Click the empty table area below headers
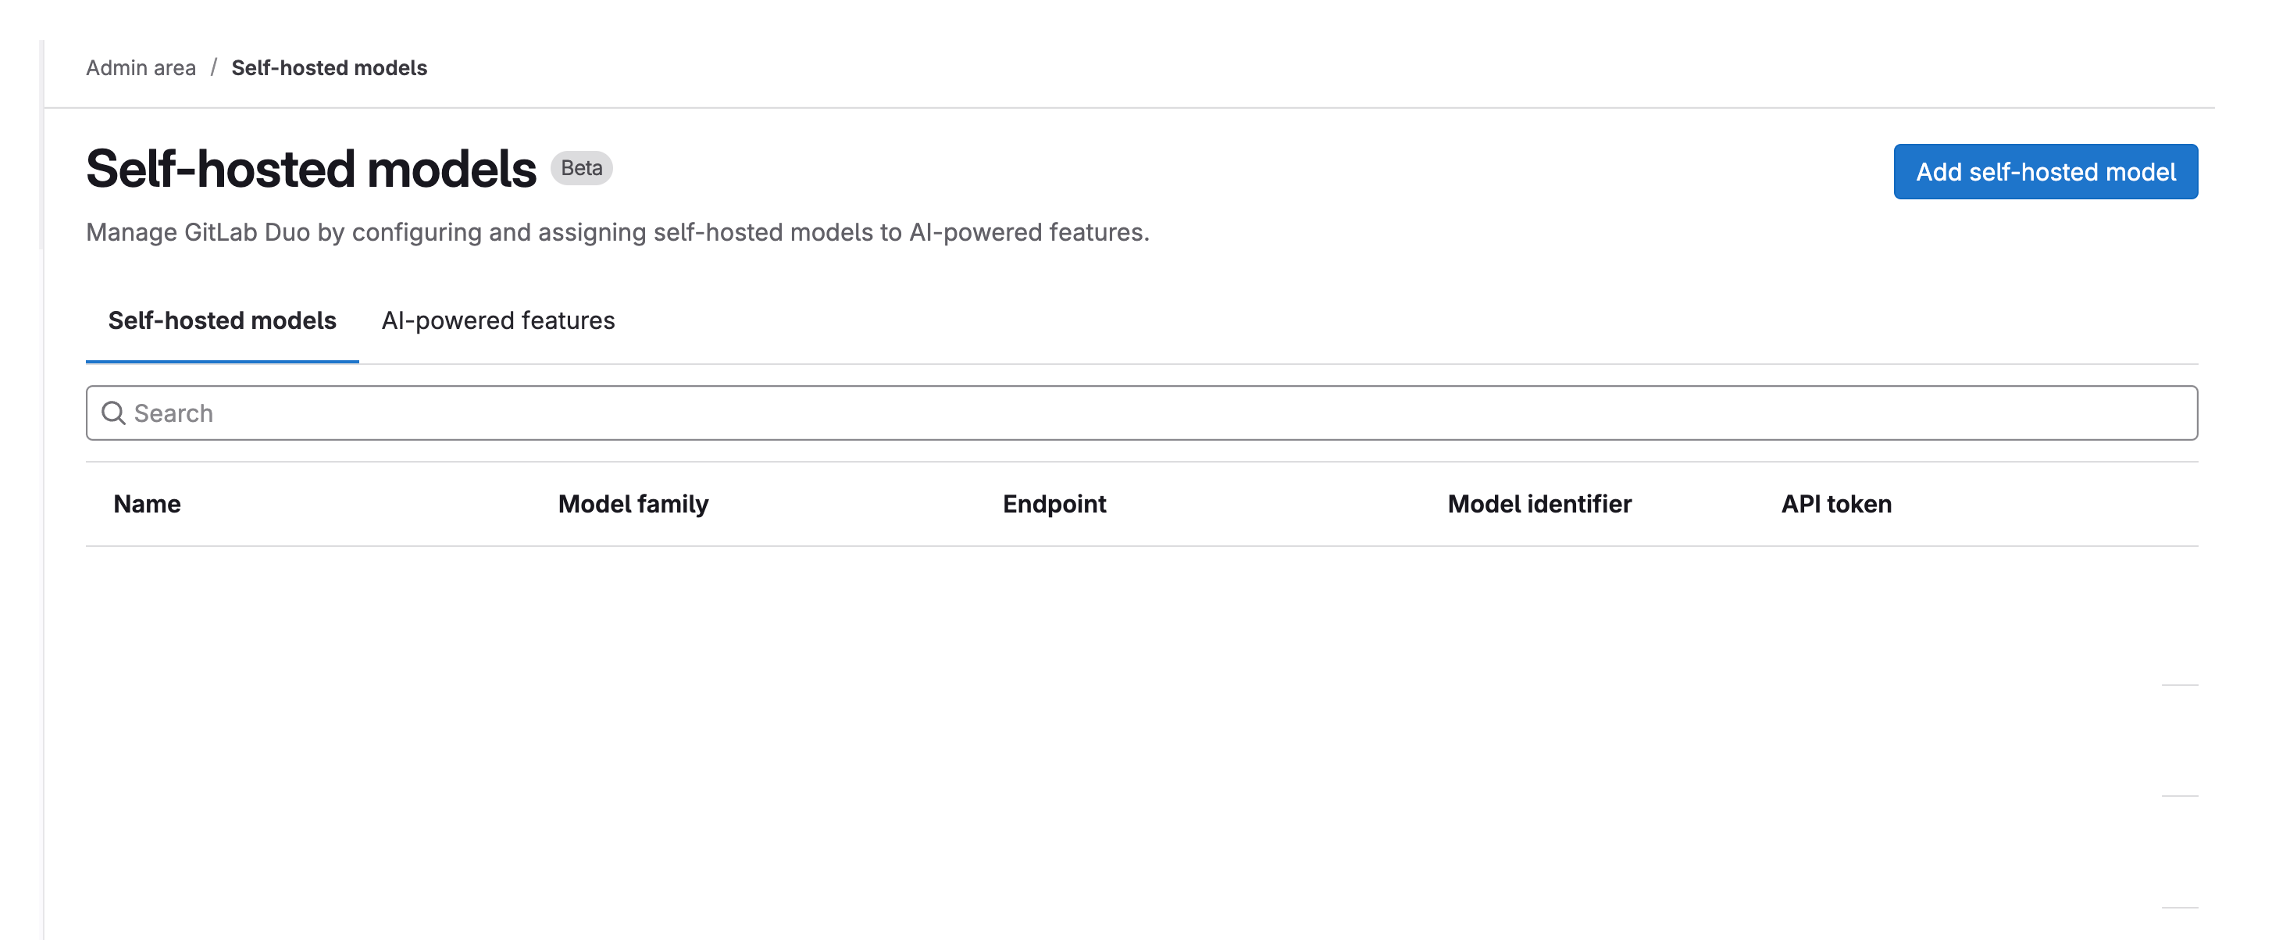Screen dimensions: 2280x940 [x=1100, y=650]
